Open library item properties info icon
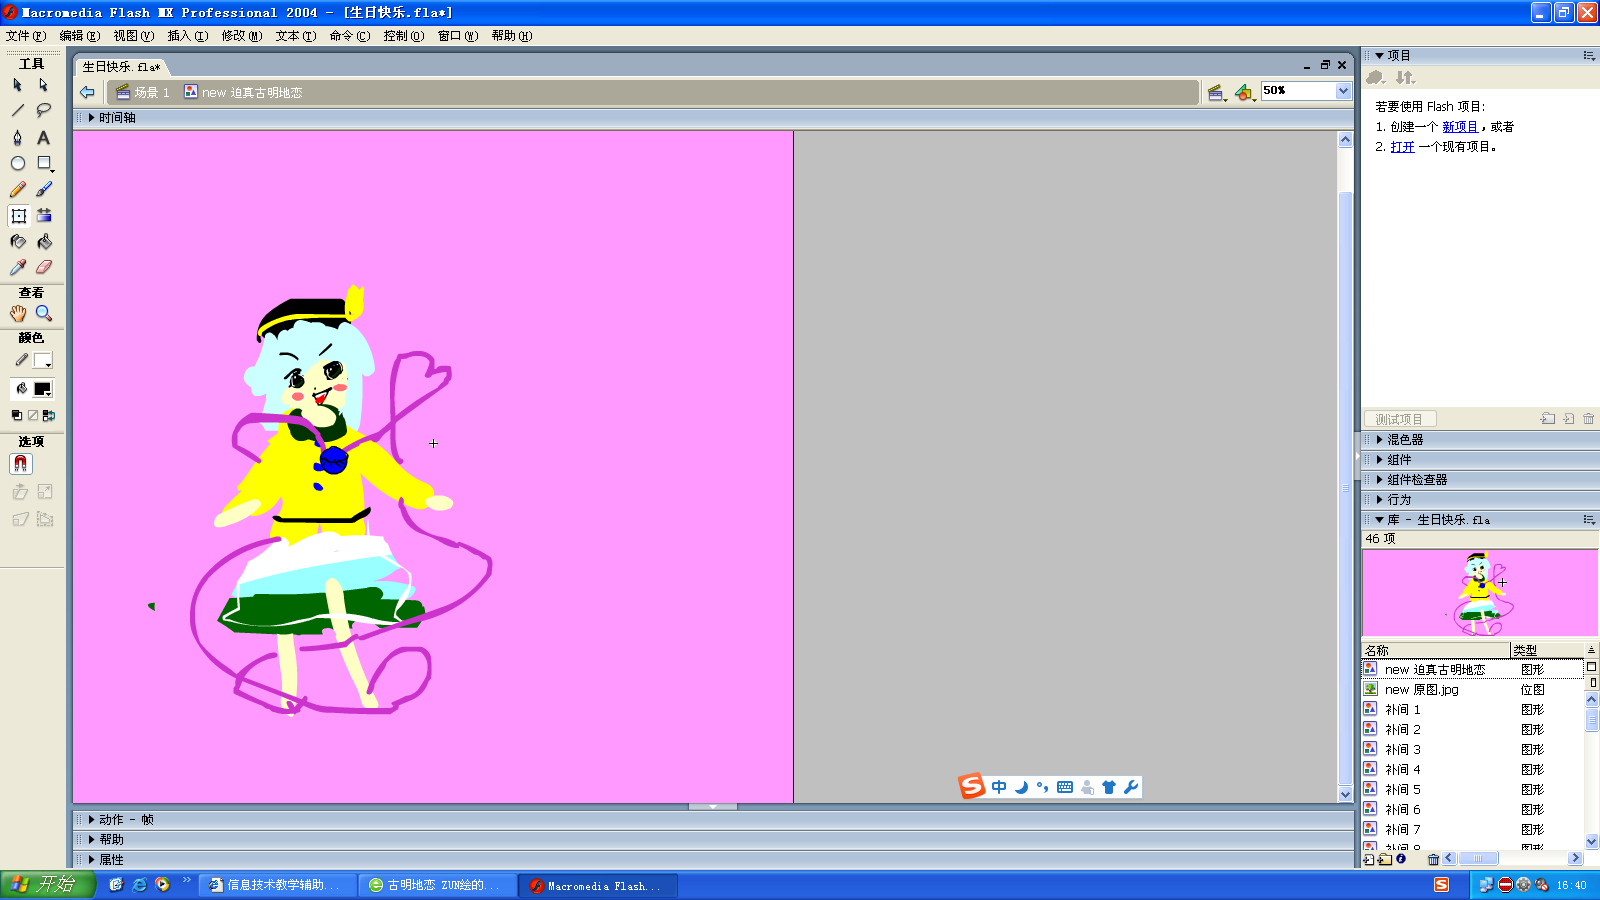1600x900 pixels. click(x=1401, y=859)
